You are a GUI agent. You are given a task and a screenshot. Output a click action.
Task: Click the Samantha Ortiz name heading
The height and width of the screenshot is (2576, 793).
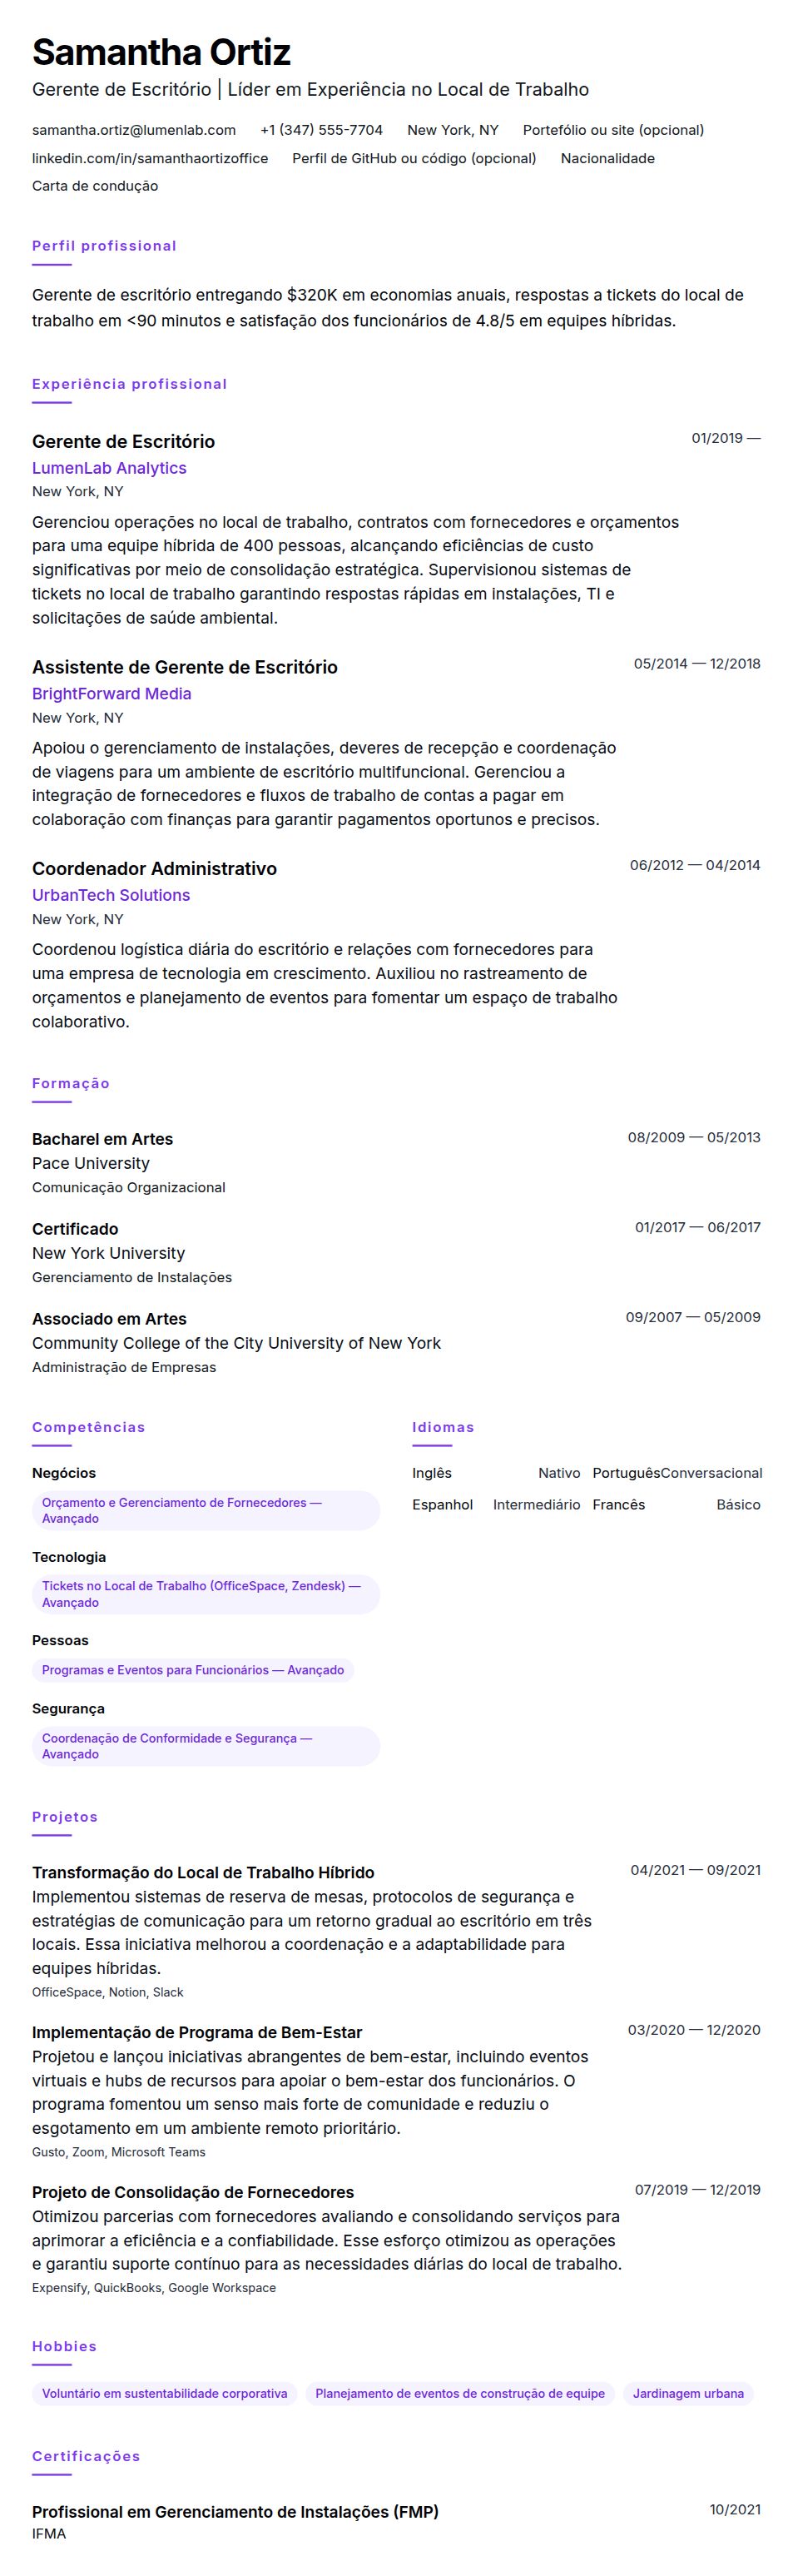click(161, 52)
